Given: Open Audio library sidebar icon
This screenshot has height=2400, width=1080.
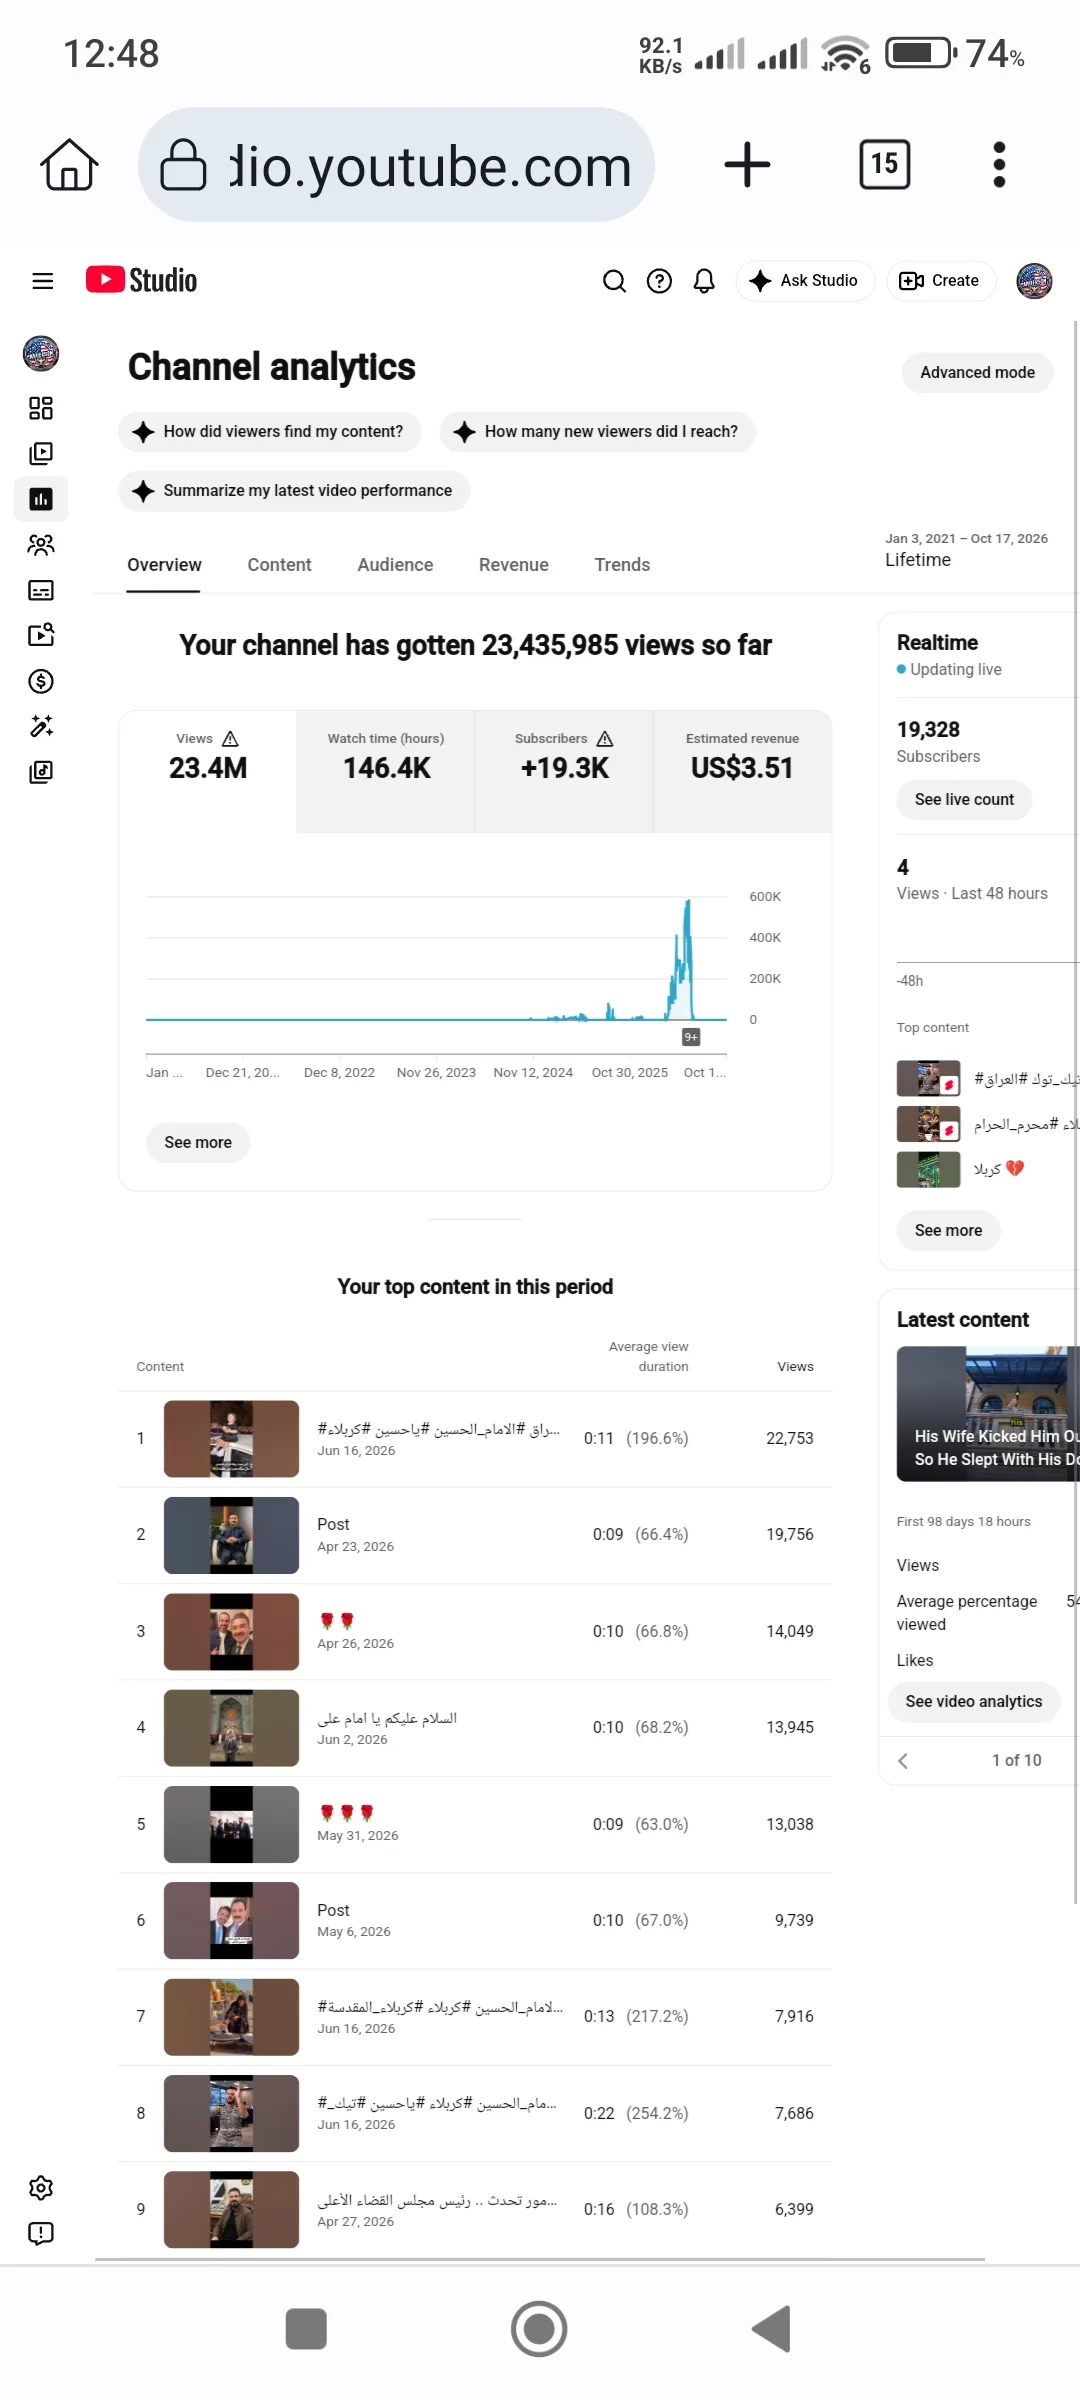Looking at the screenshot, I should click(x=41, y=772).
